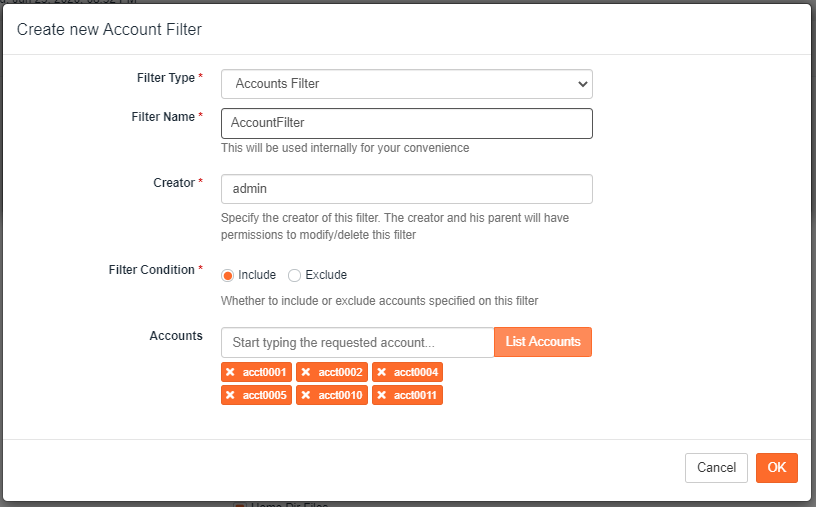Focus the Filter Name text field

point(406,123)
